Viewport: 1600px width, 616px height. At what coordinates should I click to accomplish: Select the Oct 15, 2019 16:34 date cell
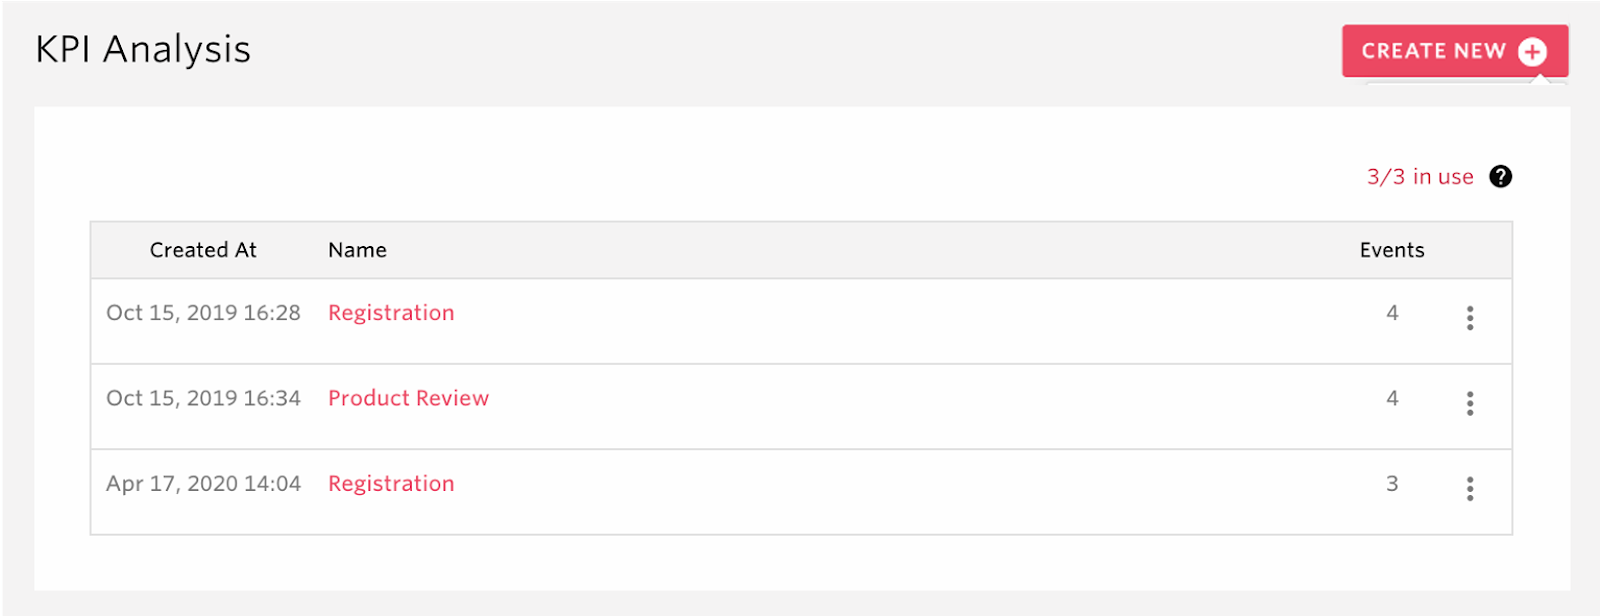click(203, 398)
